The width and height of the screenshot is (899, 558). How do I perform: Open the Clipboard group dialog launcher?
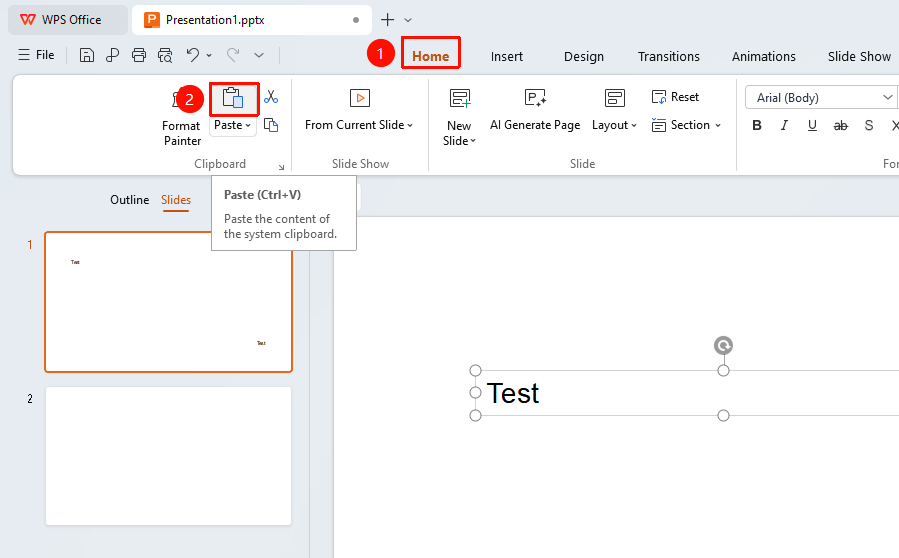(x=282, y=167)
